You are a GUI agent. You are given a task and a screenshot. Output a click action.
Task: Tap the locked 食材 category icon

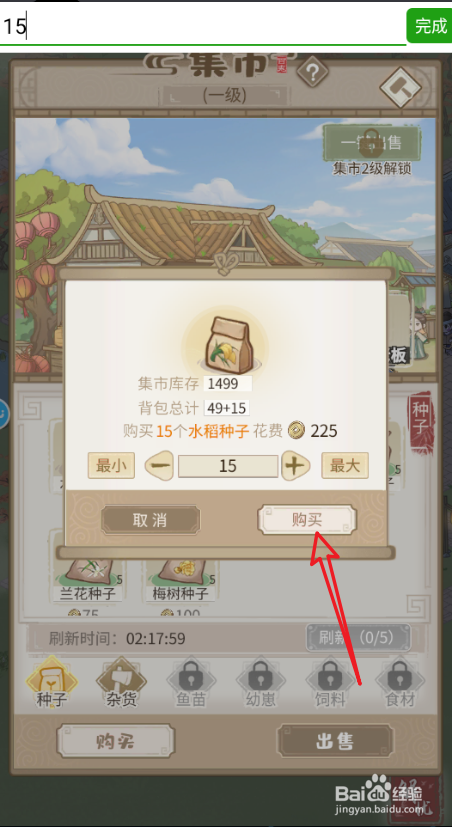pyautogui.click(x=400, y=682)
